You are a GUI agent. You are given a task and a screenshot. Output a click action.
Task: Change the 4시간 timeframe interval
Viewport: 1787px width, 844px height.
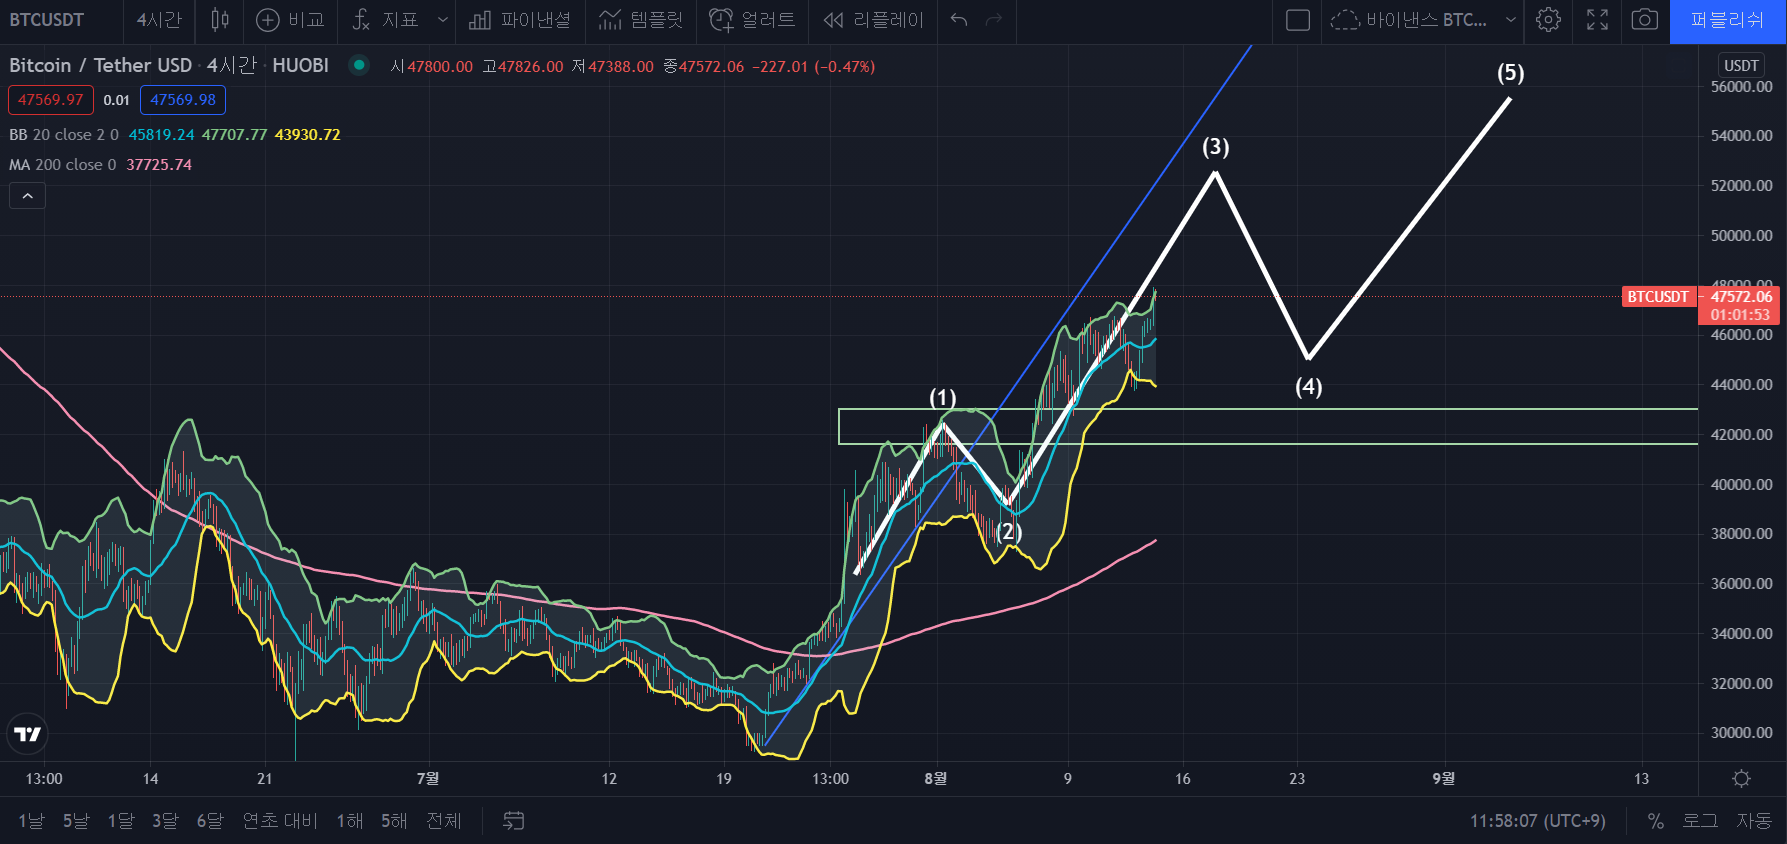[x=159, y=20]
